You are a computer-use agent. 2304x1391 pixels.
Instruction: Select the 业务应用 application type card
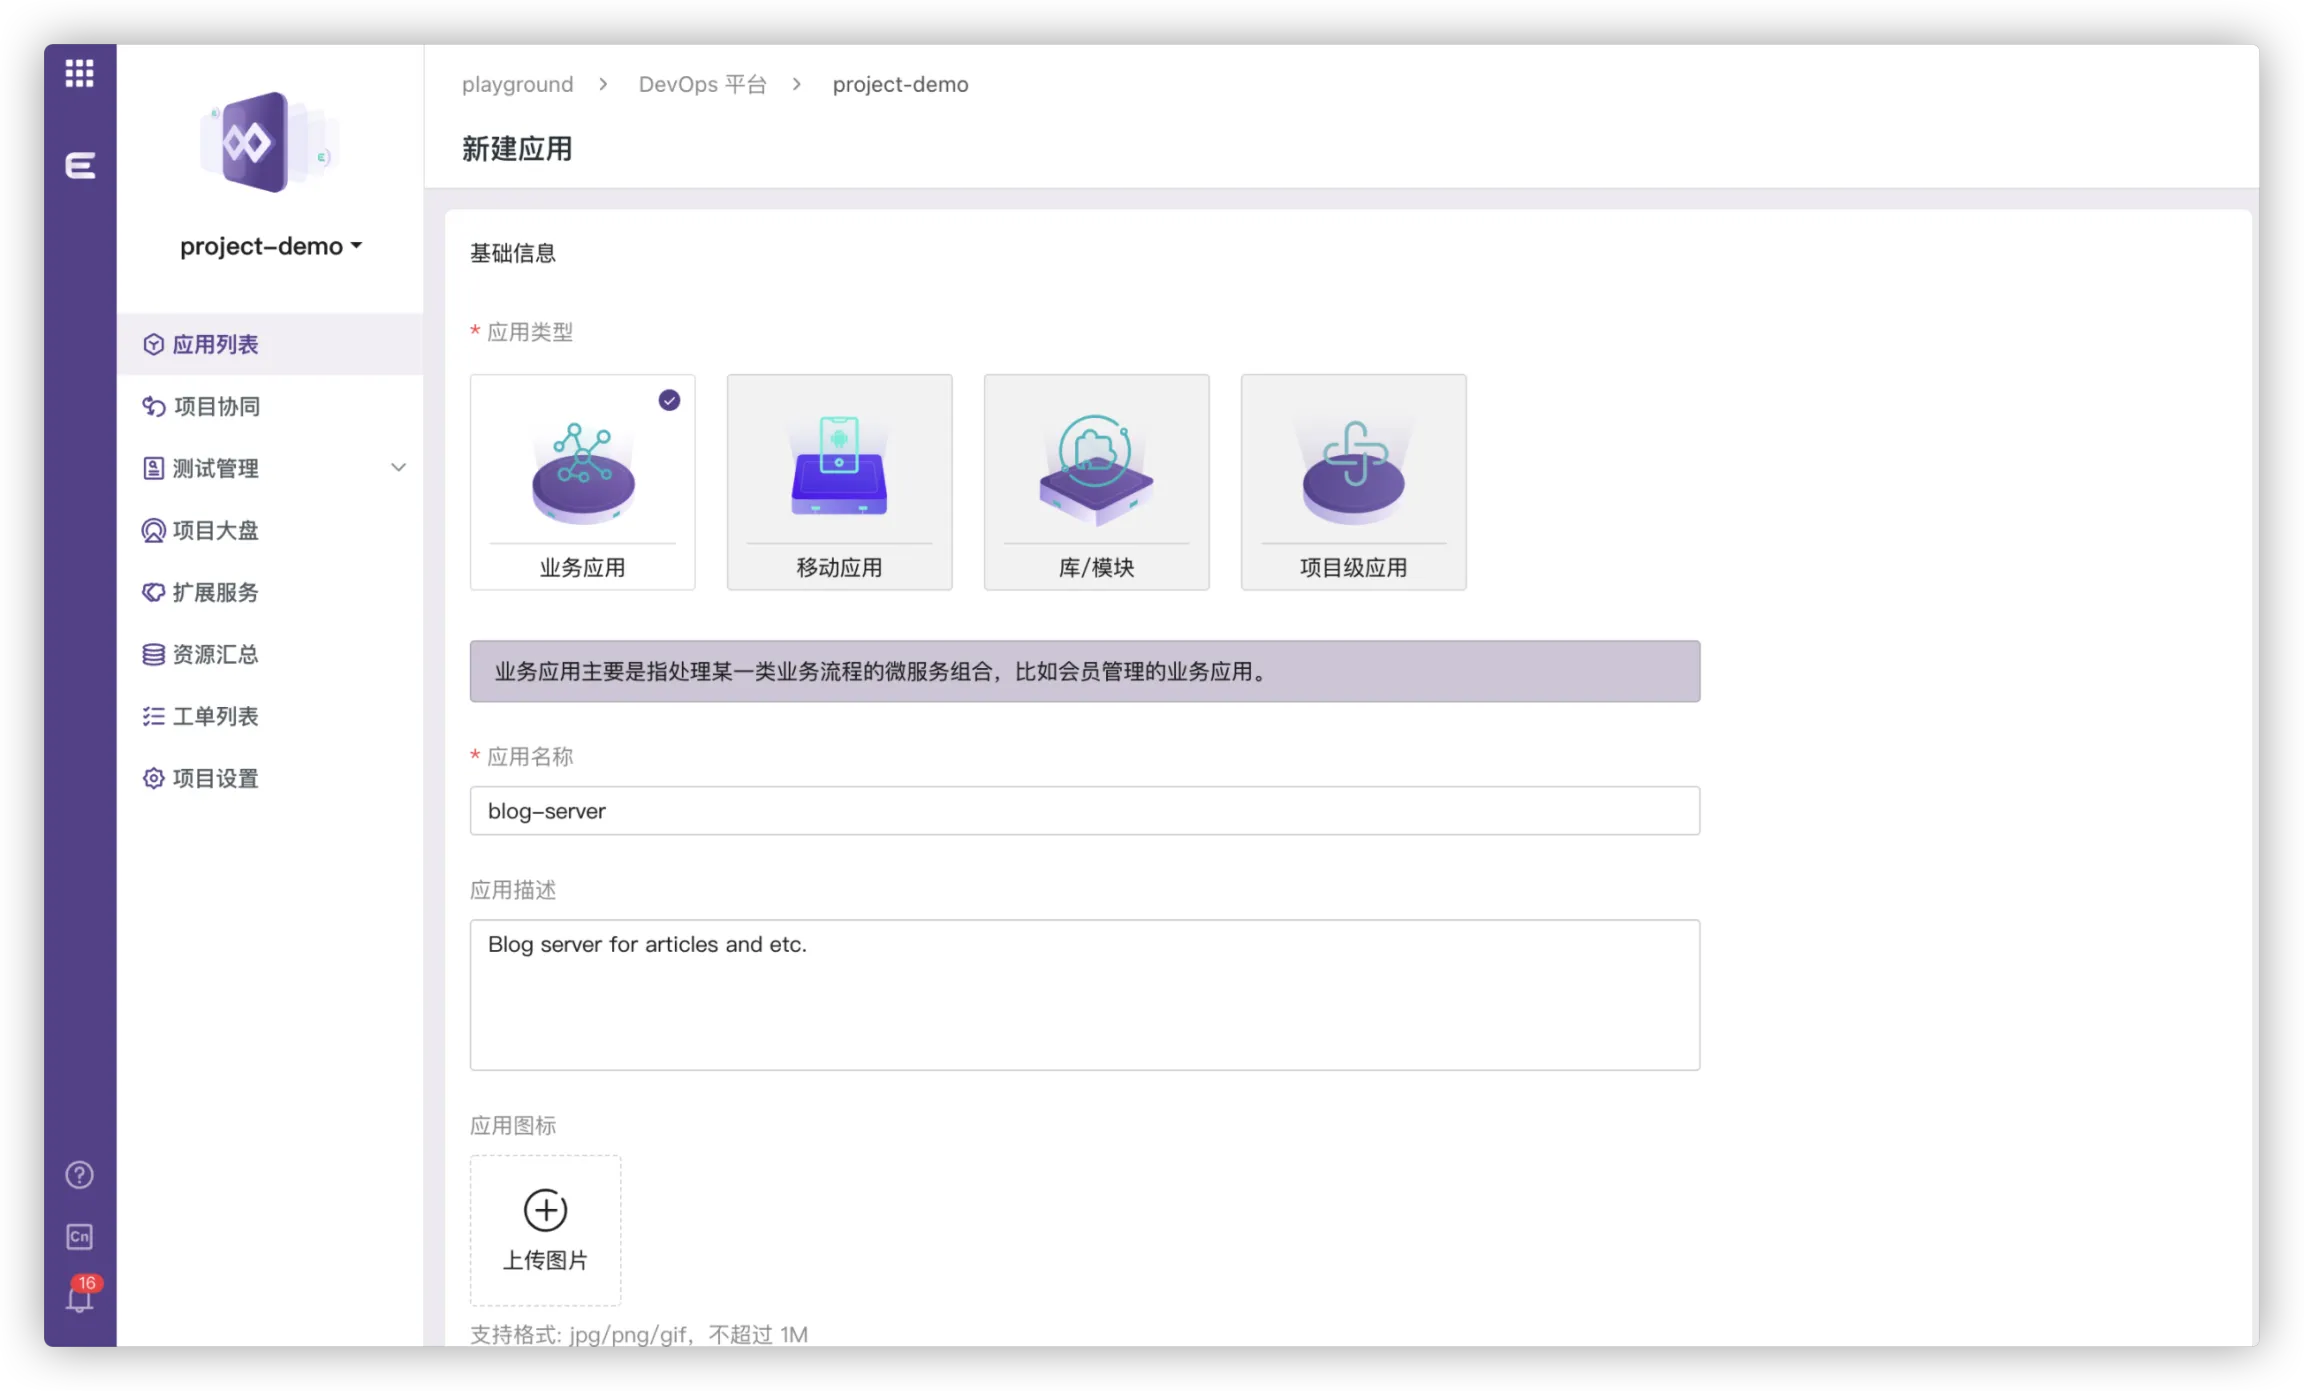pos(582,482)
